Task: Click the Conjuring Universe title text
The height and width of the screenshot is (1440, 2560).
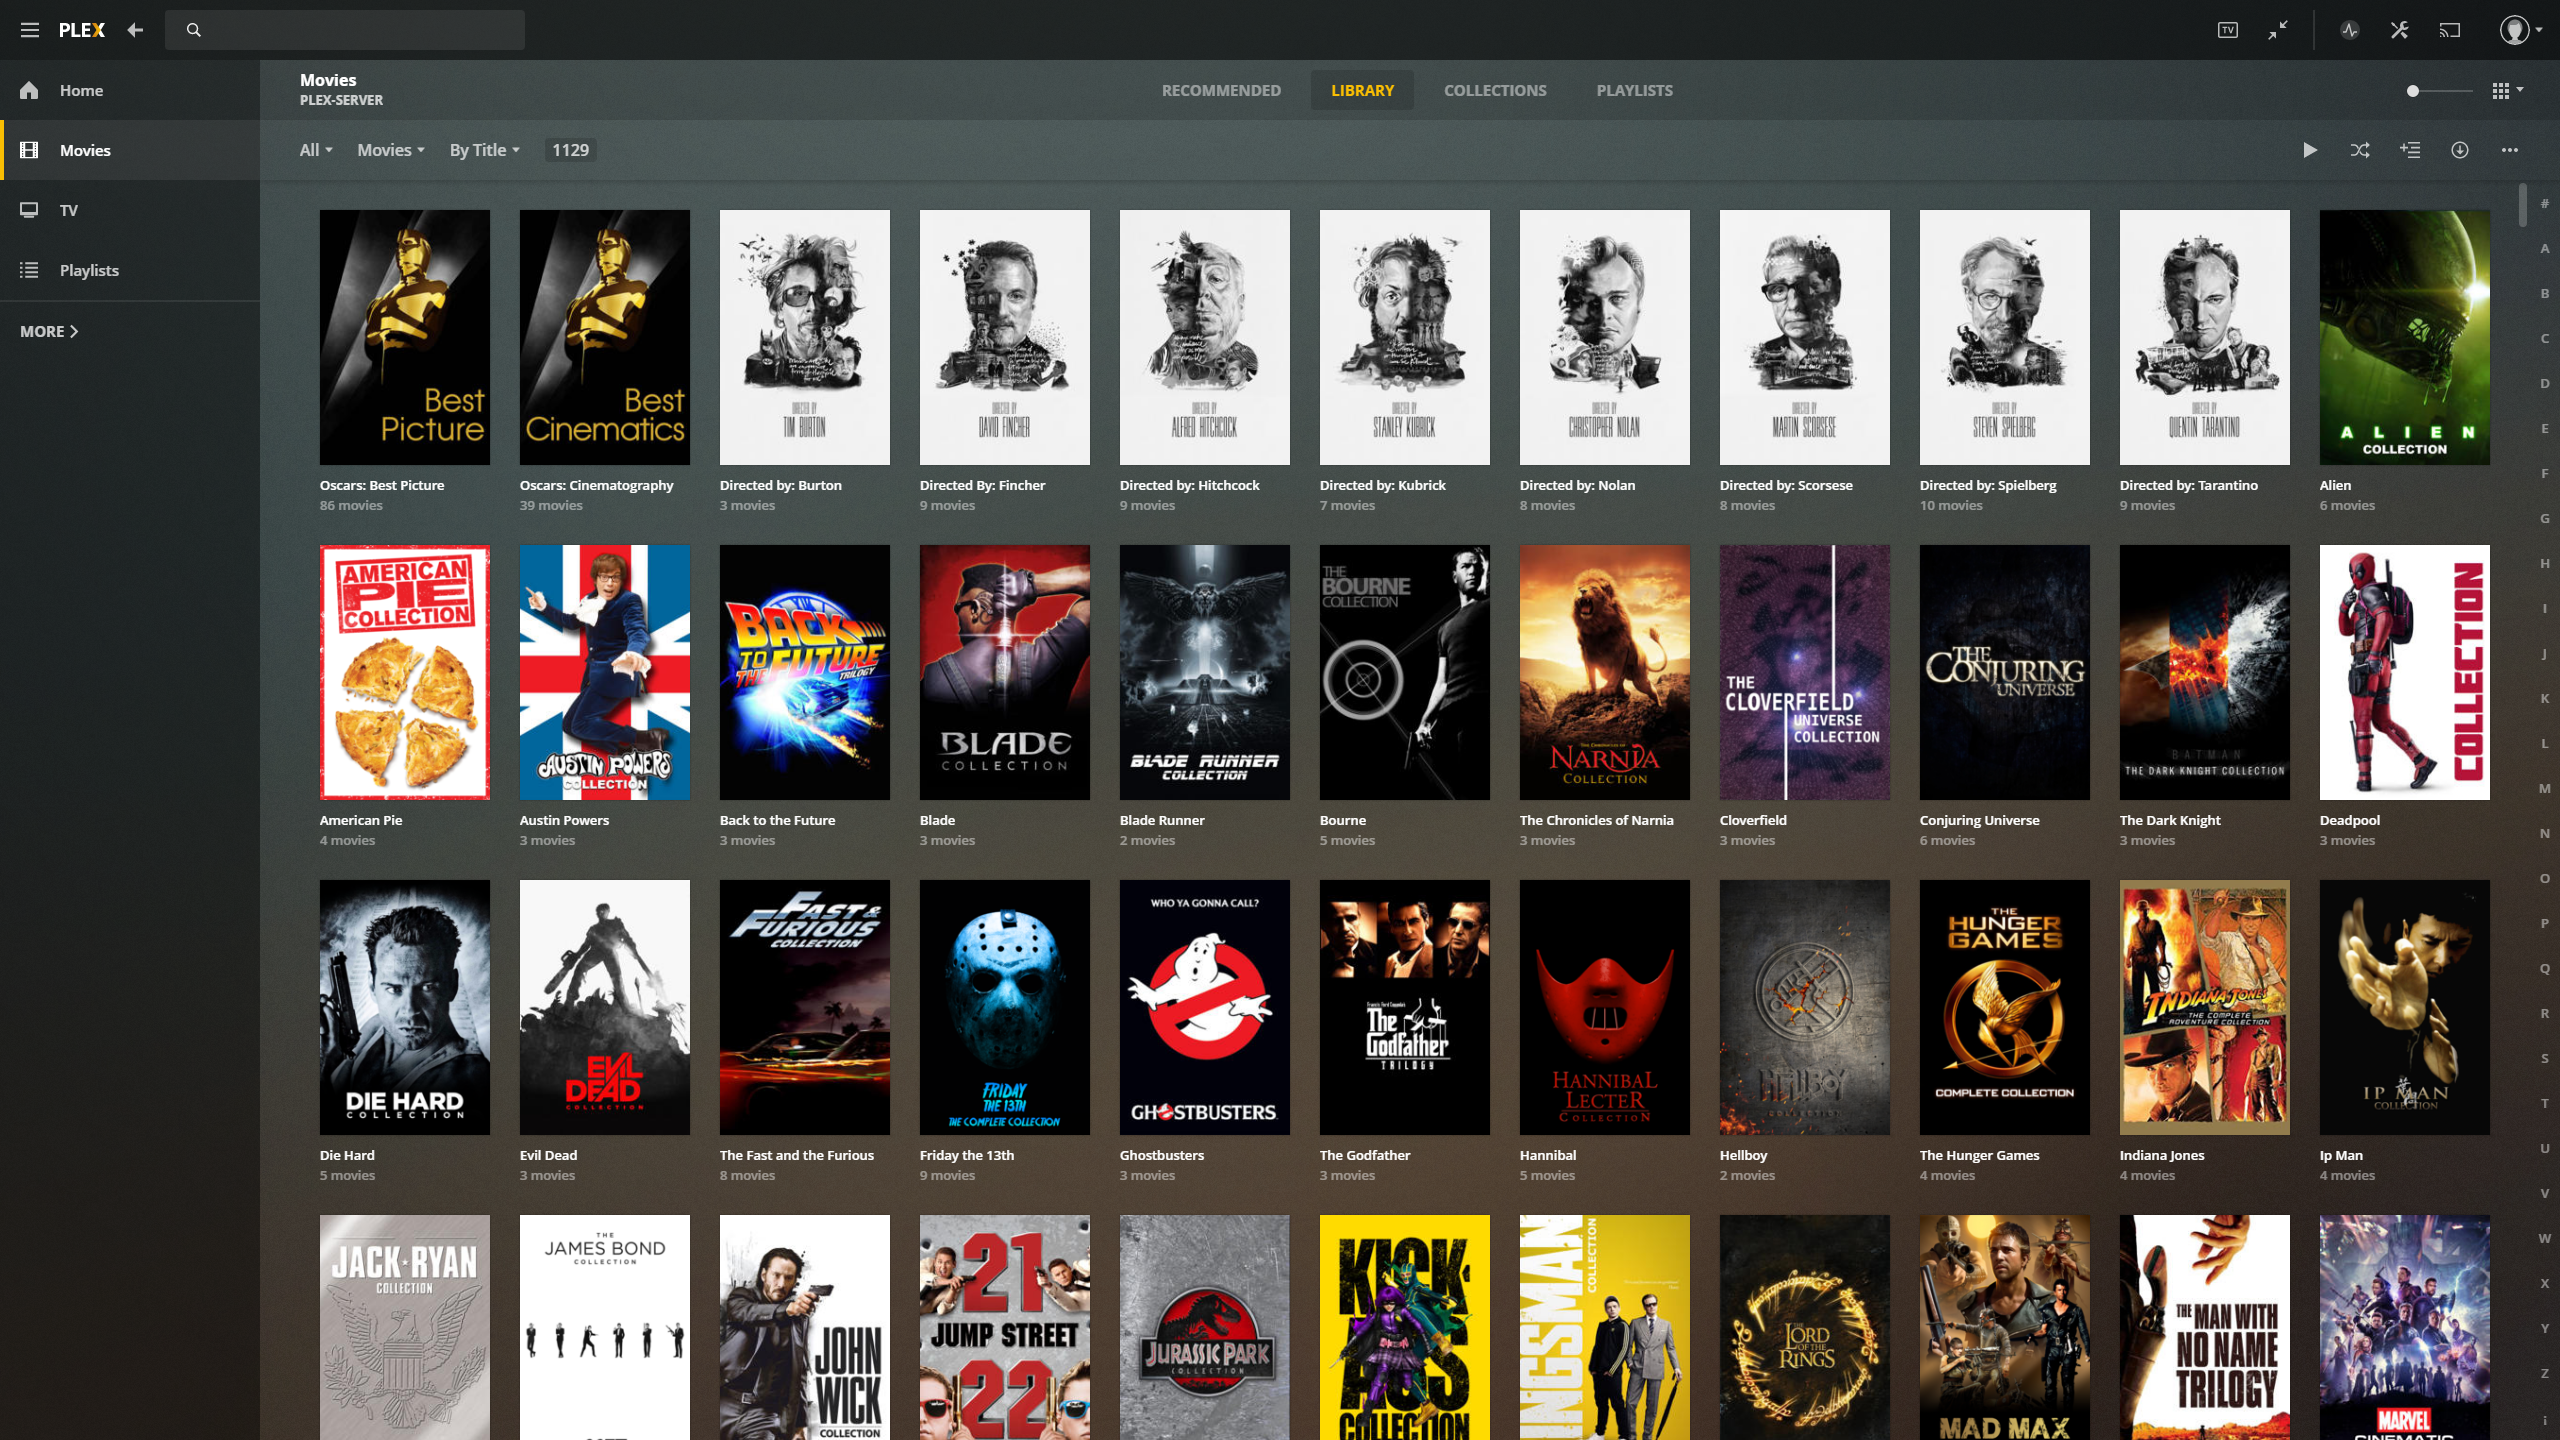Action: coord(1979,820)
